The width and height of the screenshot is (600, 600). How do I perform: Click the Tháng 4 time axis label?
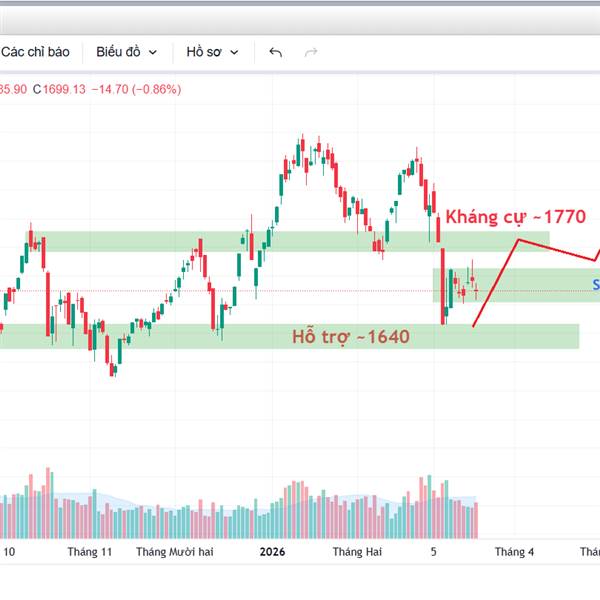(514, 552)
